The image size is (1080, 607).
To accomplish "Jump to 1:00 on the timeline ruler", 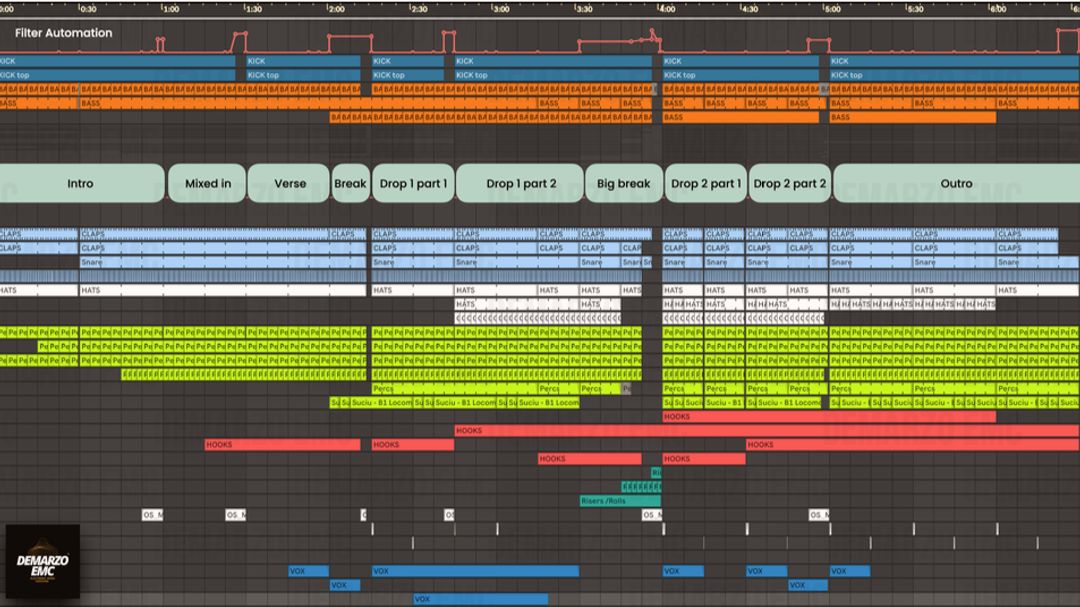I will pyautogui.click(x=170, y=9).
